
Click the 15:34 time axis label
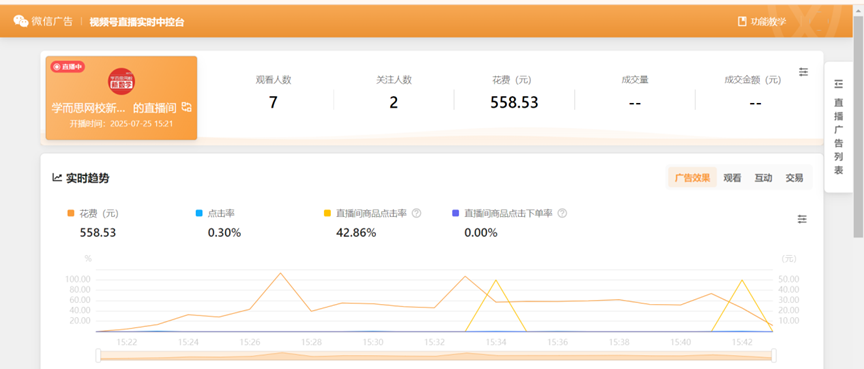tap(496, 342)
